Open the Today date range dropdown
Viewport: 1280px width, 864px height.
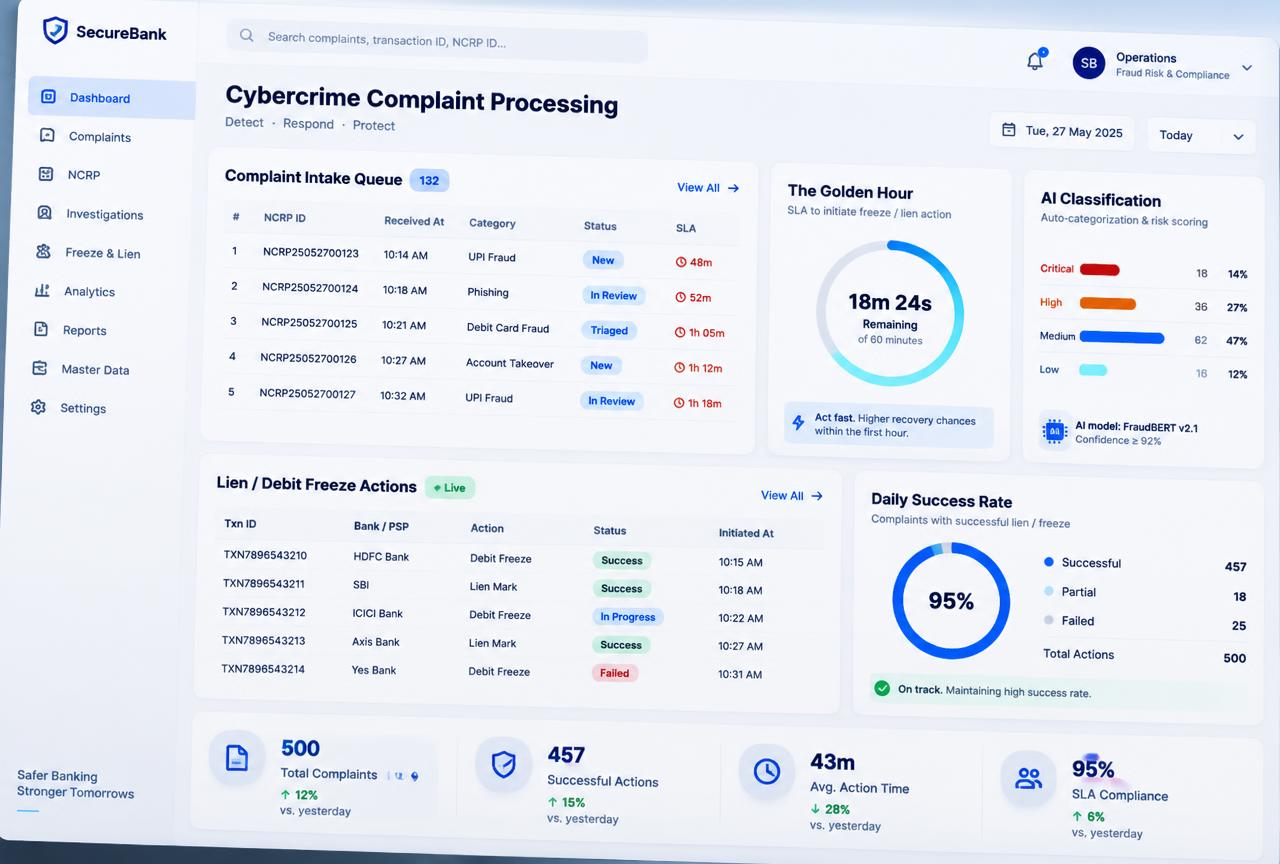(1201, 136)
